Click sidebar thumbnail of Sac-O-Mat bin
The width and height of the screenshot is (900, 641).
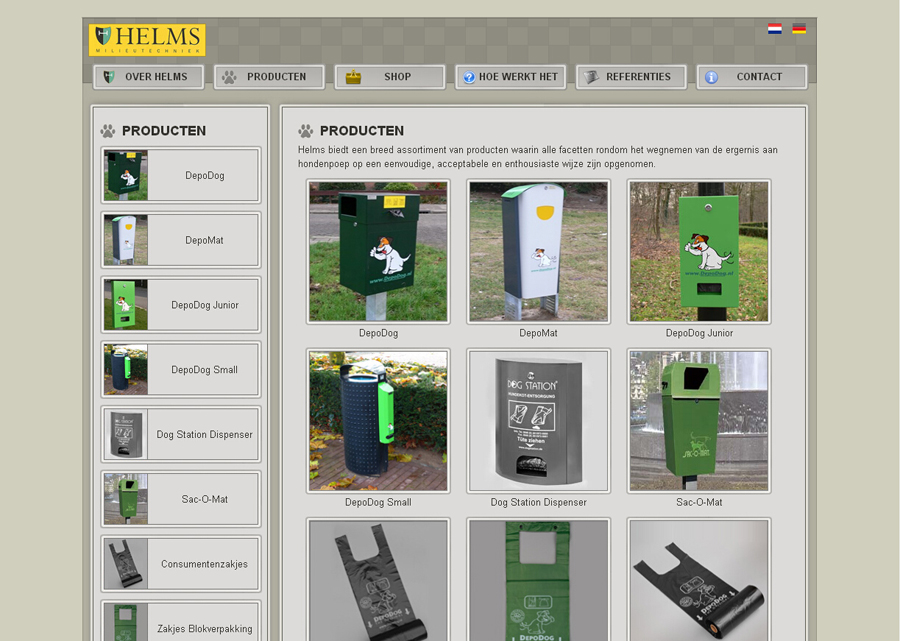pyautogui.click(x=126, y=499)
